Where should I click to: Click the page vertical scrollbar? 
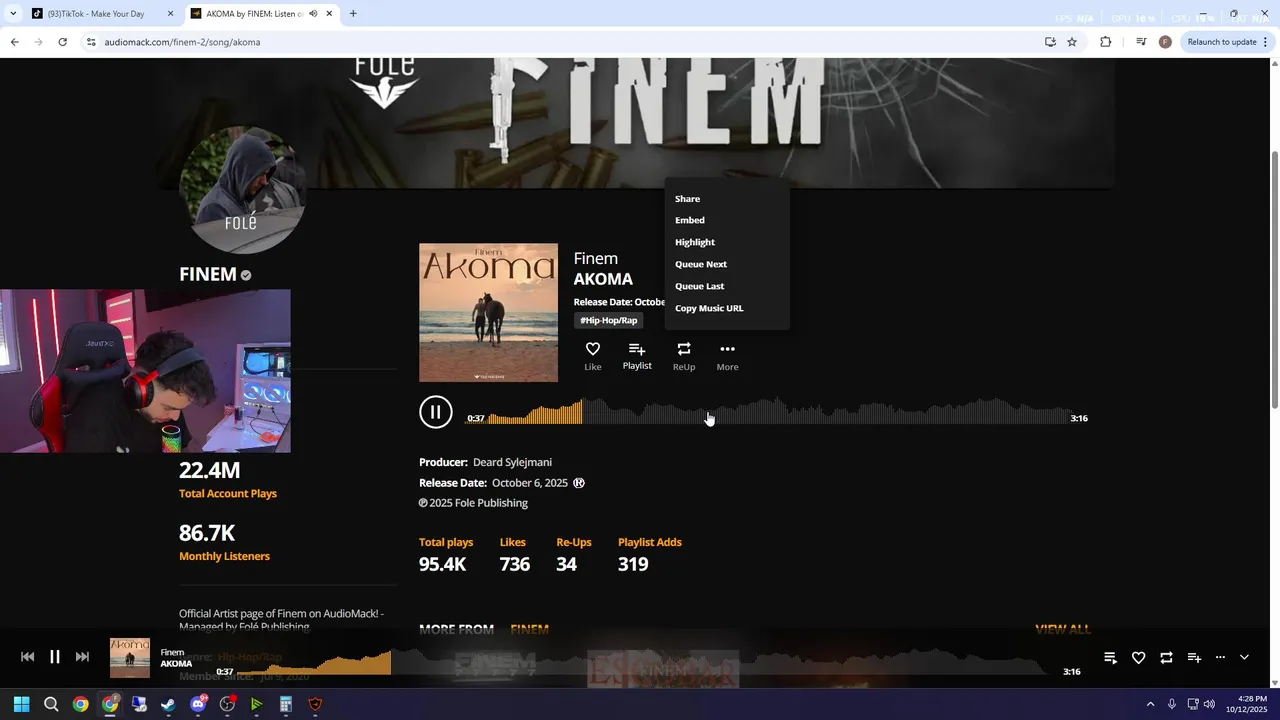pos(1274,280)
